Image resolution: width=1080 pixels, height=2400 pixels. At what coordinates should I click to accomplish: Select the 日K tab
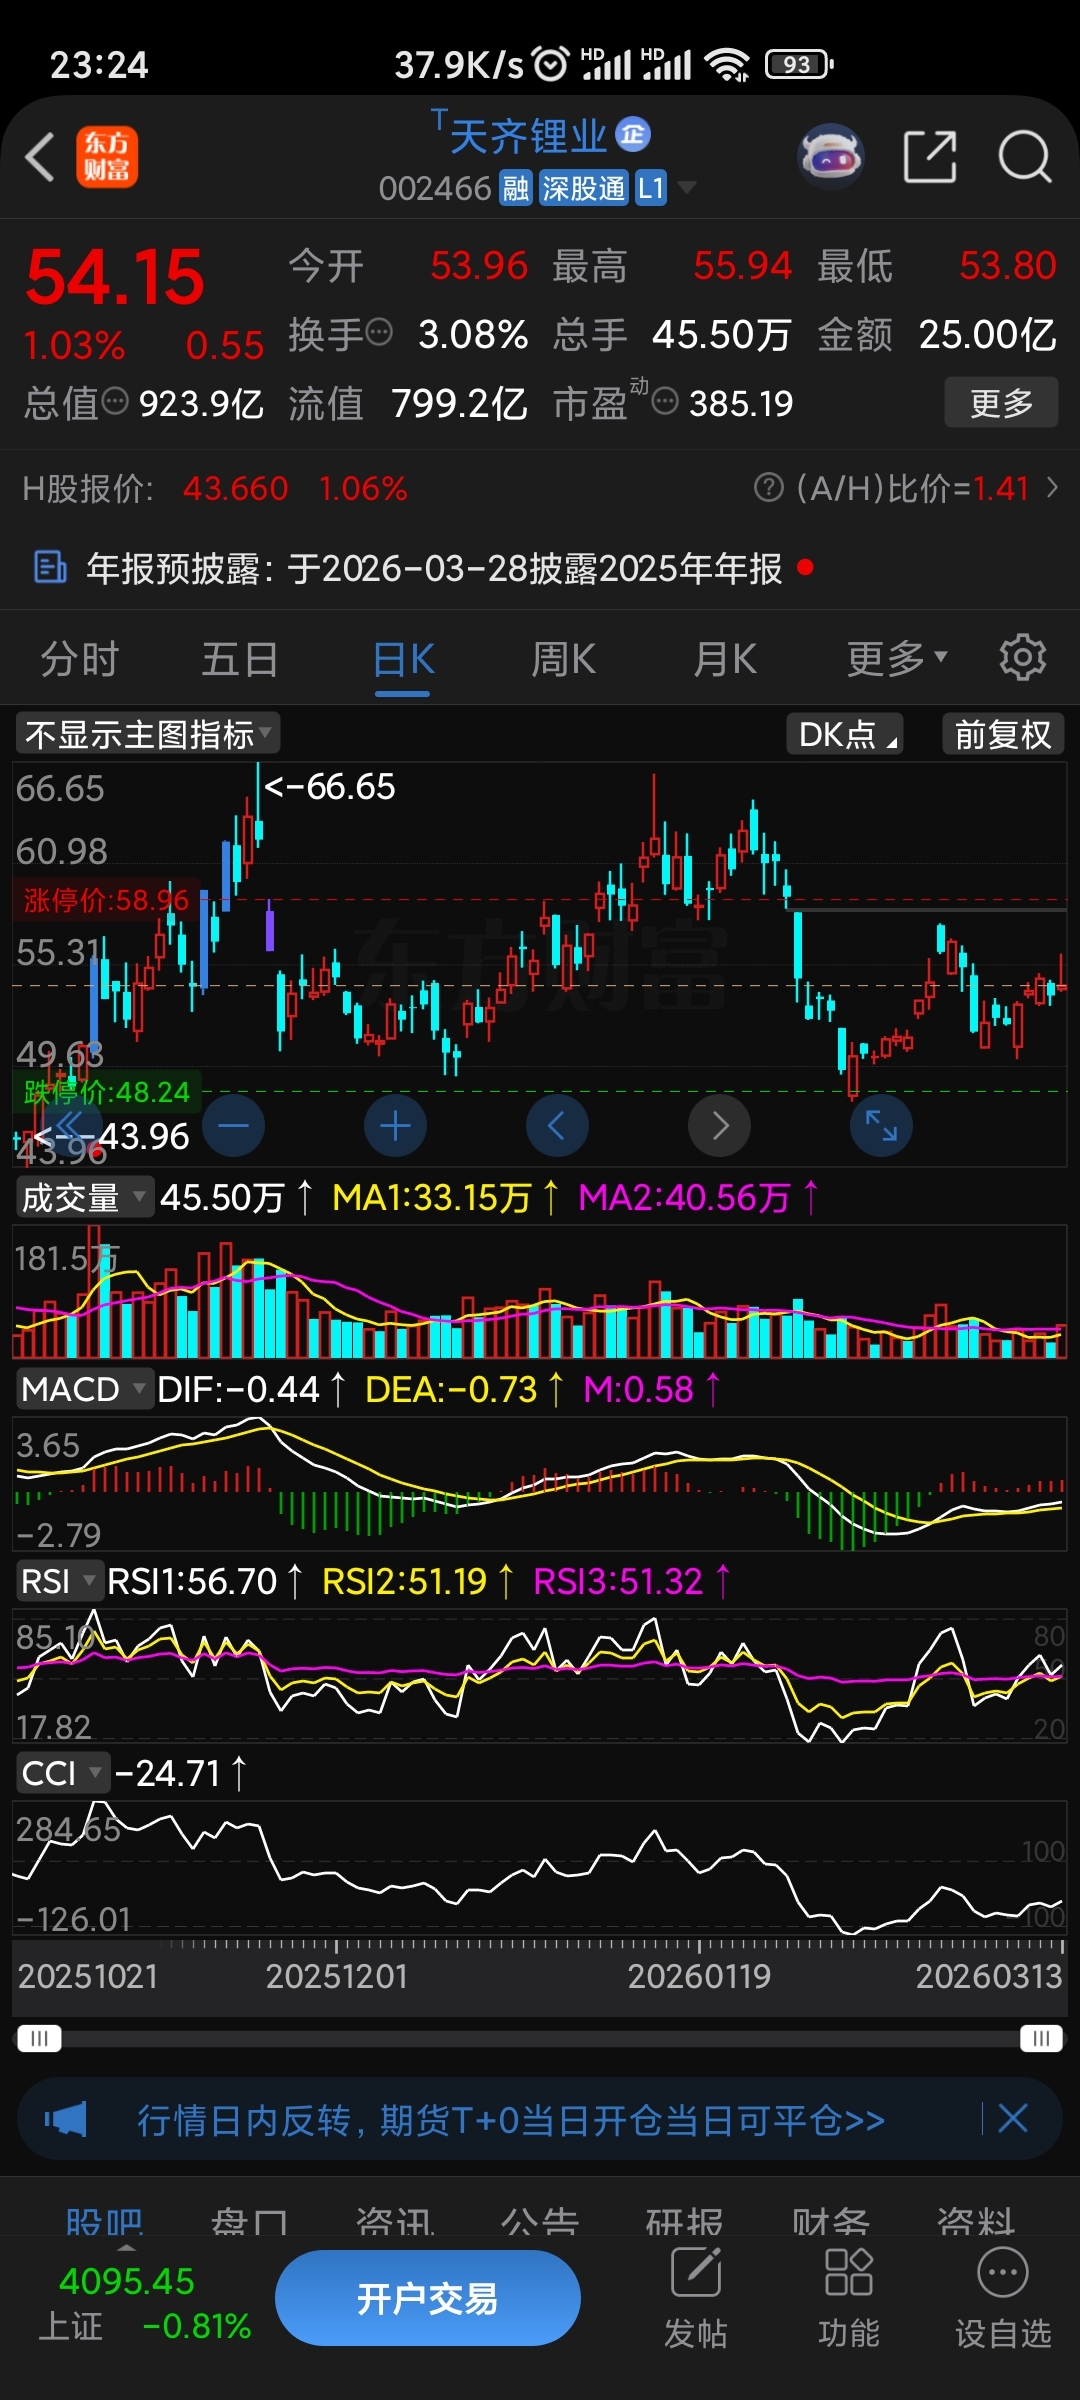(403, 659)
